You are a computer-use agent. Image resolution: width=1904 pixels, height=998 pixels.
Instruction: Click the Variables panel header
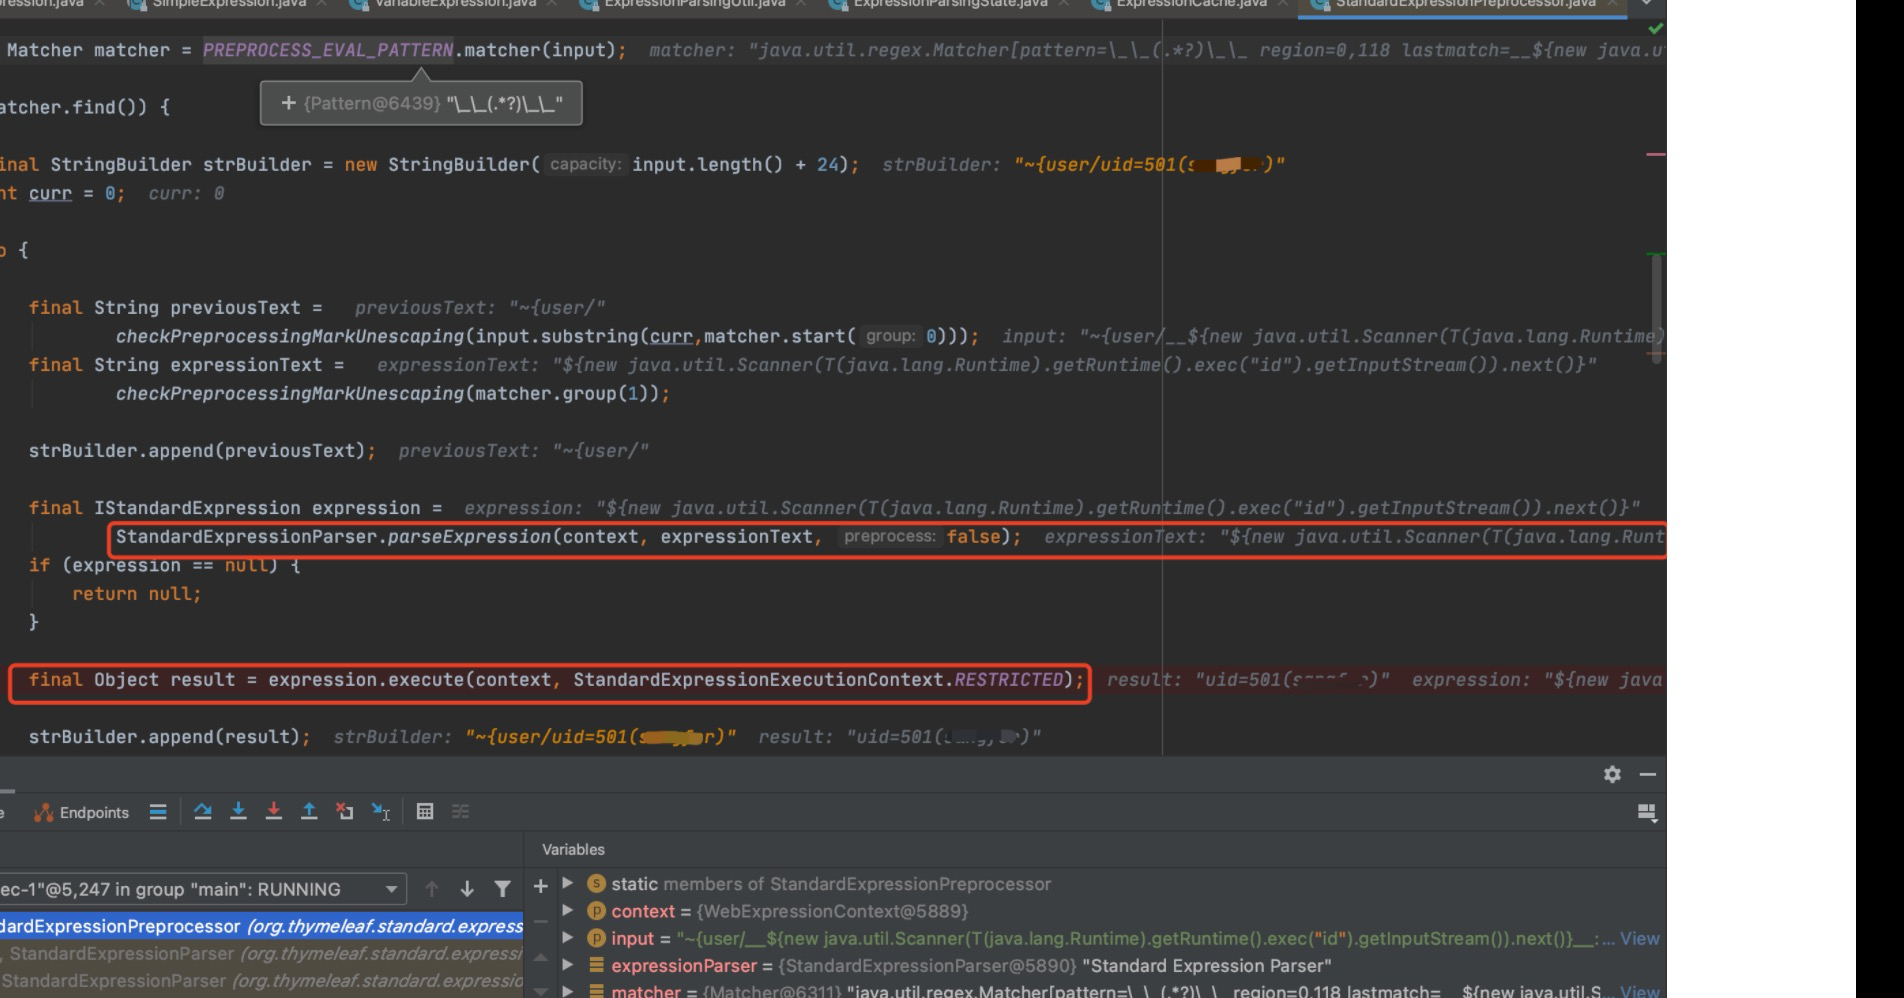(x=573, y=849)
